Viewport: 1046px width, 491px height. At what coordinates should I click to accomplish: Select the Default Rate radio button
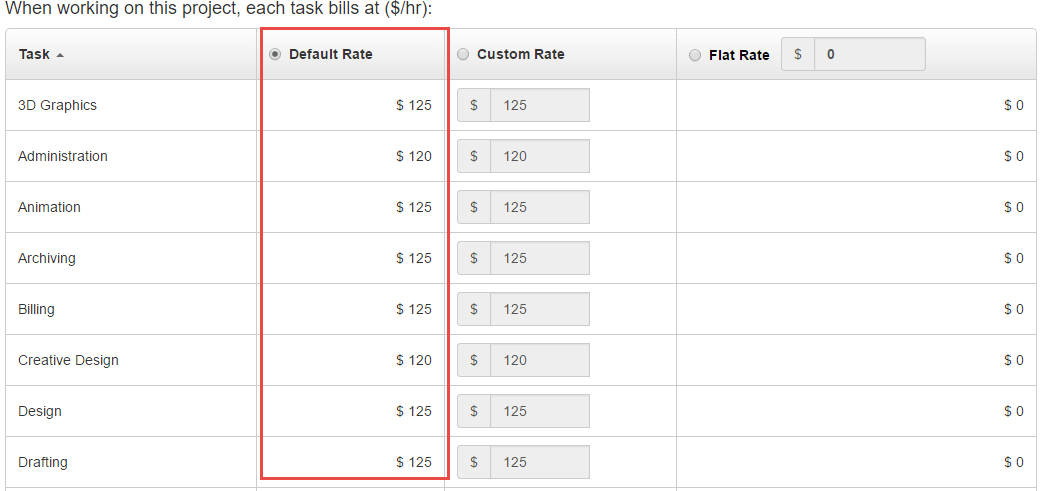[x=275, y=54]
